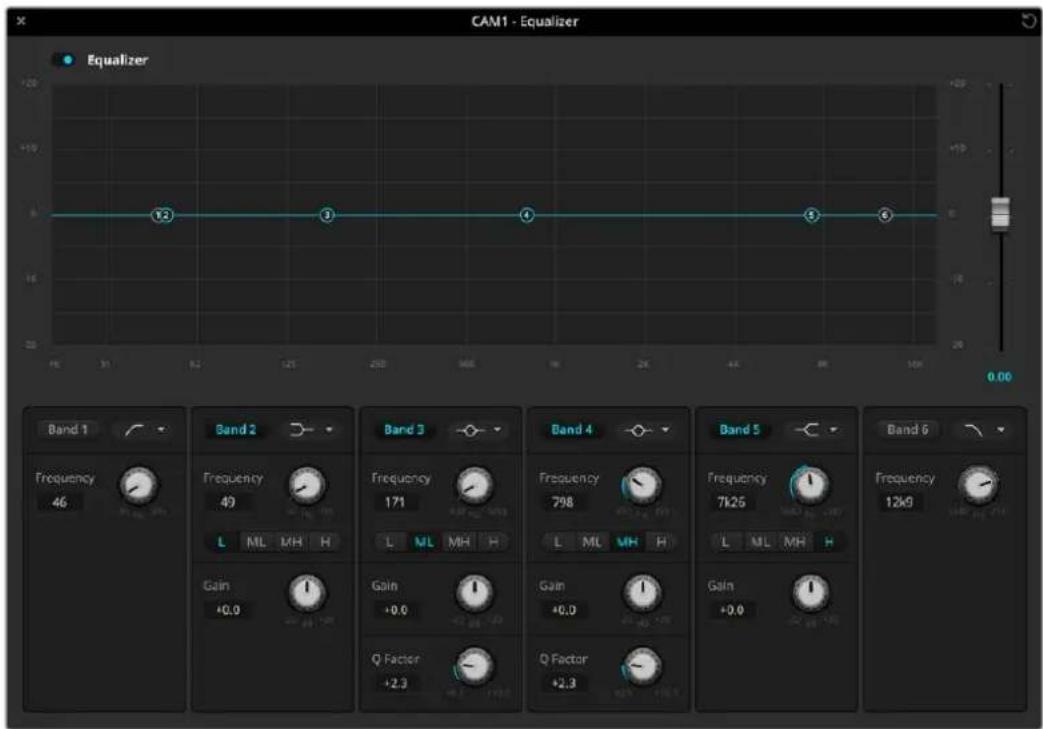The width and height of the screenshot is (1043, 729).
Task: Click Band 1 frequency knob
Action: (x=138, y=485)
